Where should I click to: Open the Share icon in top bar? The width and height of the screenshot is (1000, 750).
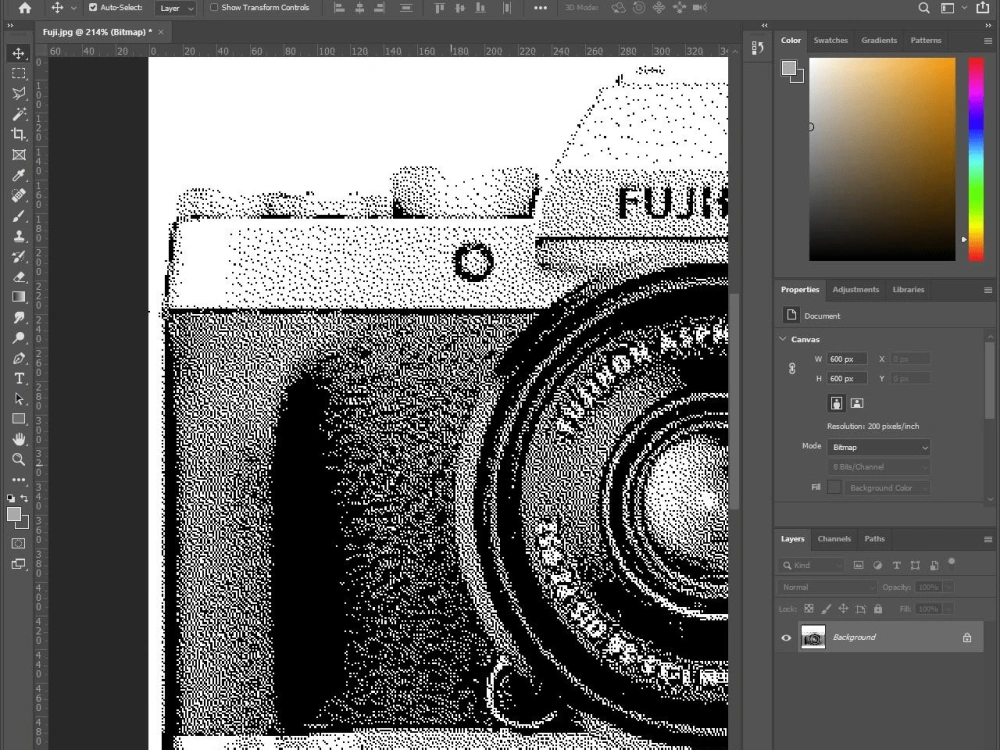pyautogui.click(x=983, y=8)
